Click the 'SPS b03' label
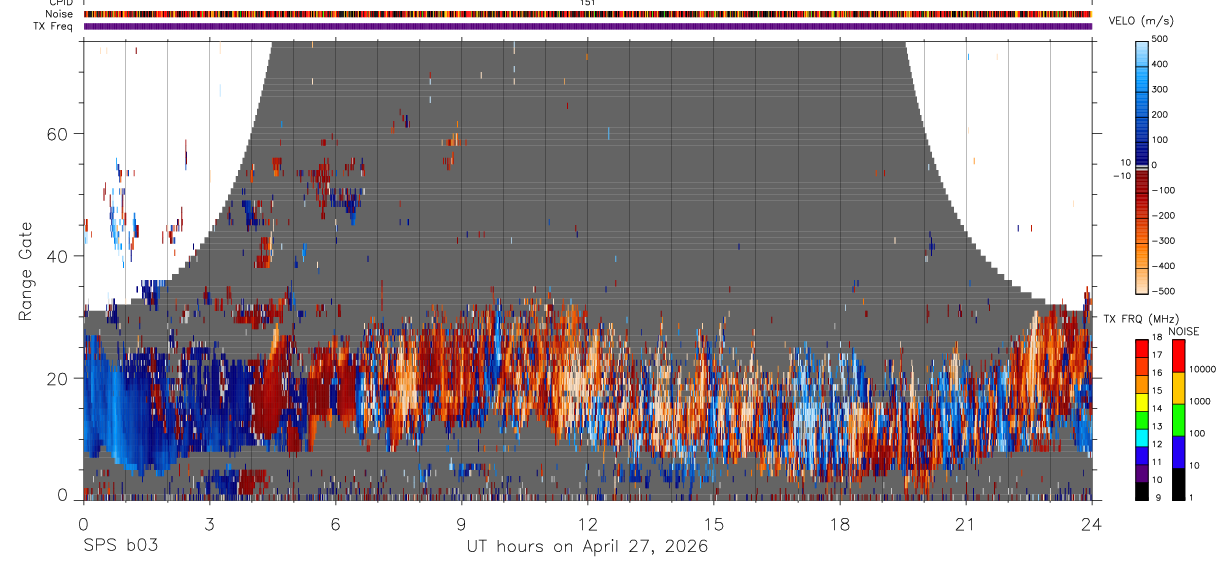Image resolution: width=1228 pixels, height=567 pixels. pyautogui.click(x=120, y=547)
